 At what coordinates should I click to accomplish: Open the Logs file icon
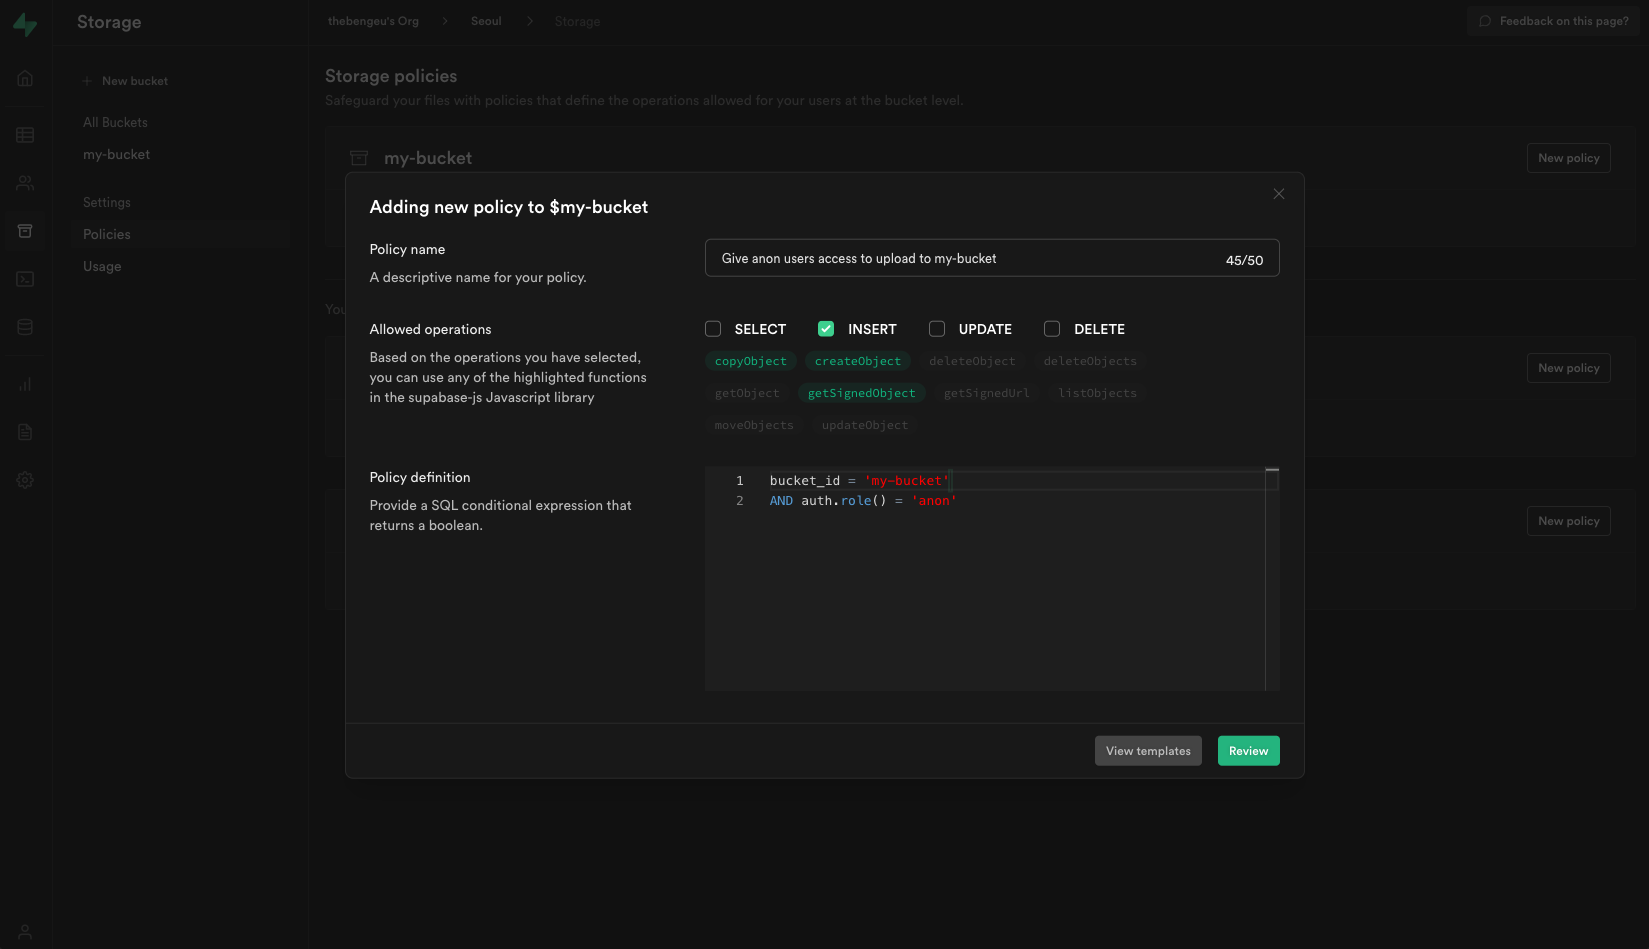click(x=24, y=431)
